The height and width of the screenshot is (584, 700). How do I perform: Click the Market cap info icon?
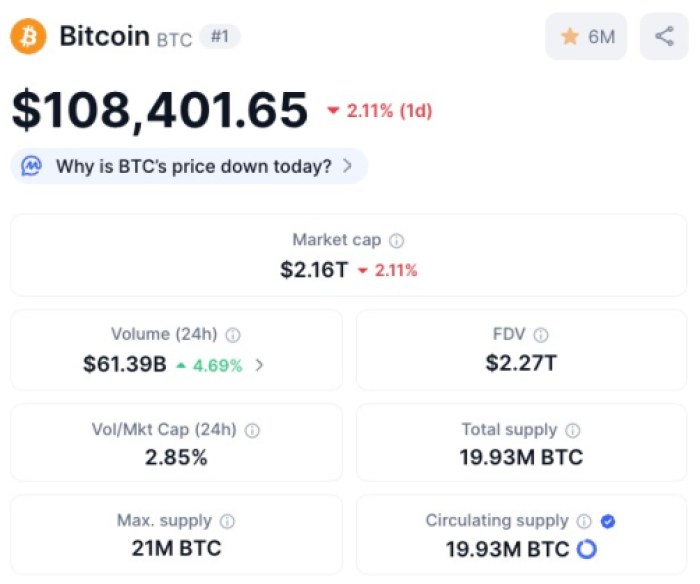[397, 241]
